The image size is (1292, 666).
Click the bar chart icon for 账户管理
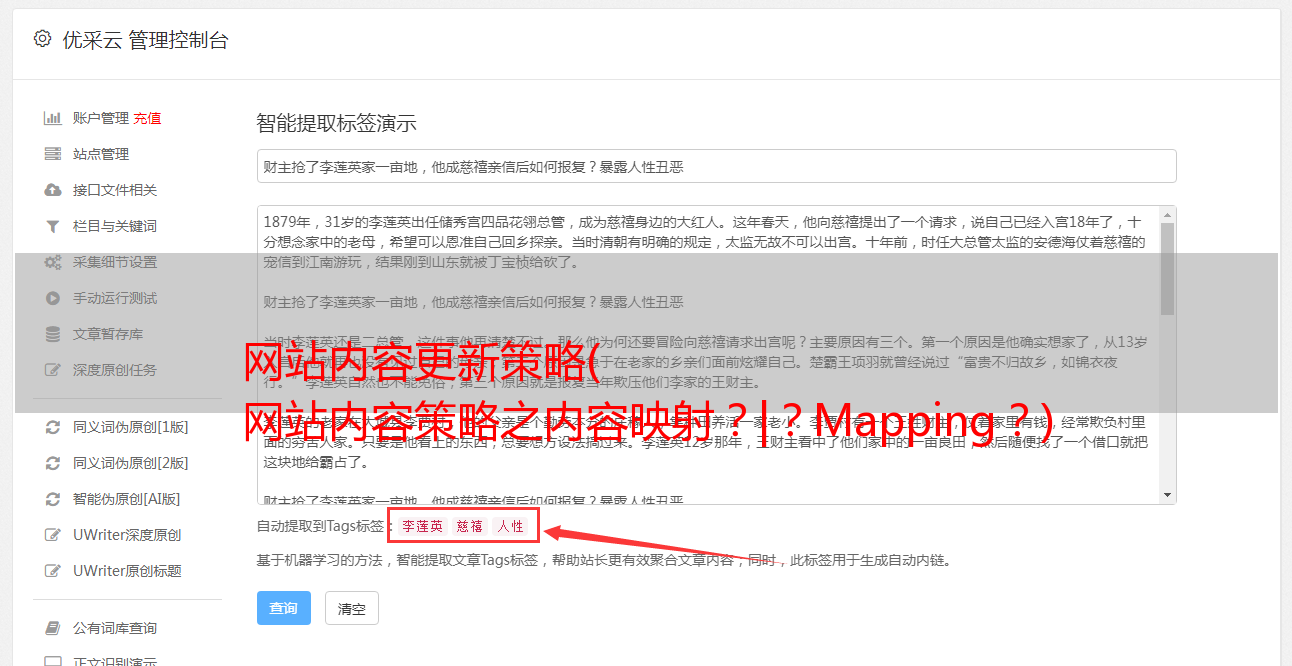tap(53, 118)
